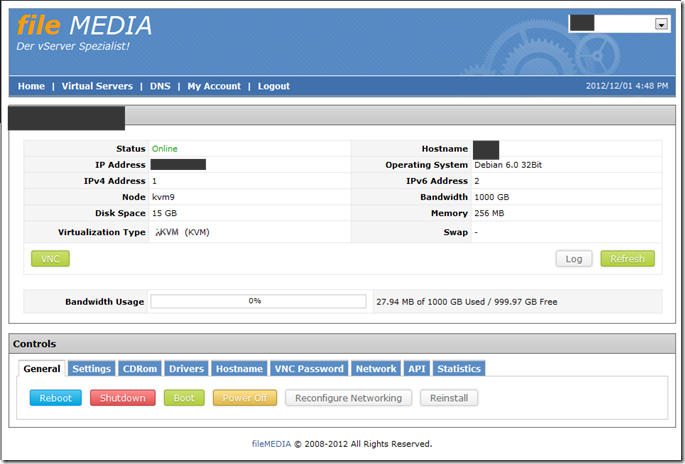685x464 pixels.
Task: Switch to the Settings tab
Action: click(92, 369)
